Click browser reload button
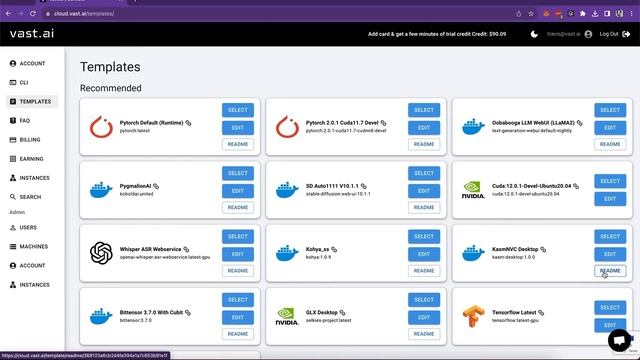 pos(33,13)
